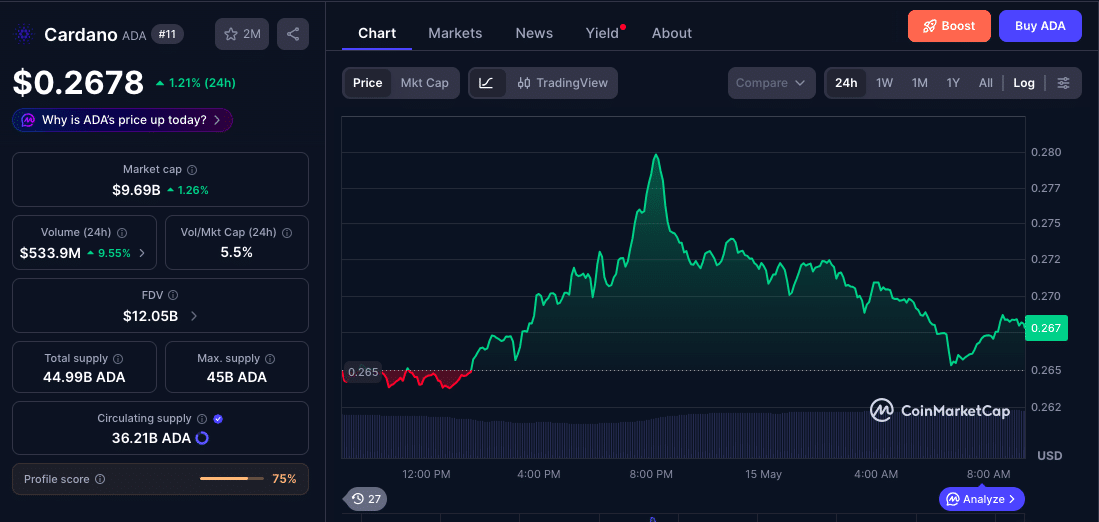Open the Compare dropdown
1099x522 pixels.
[x=771, y=83]
